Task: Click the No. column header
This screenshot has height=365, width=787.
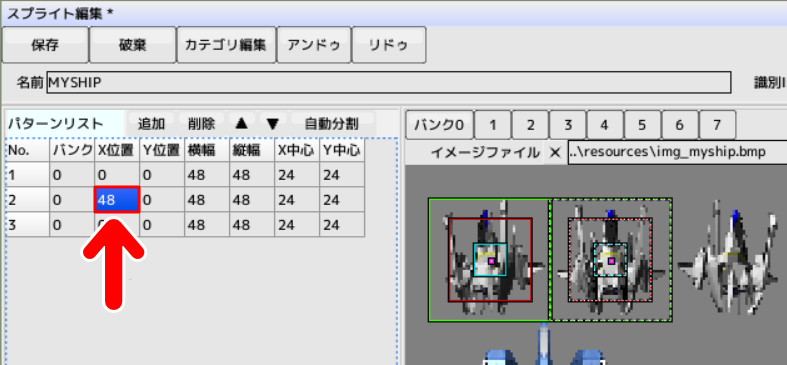Action: [x=28, y=150]
